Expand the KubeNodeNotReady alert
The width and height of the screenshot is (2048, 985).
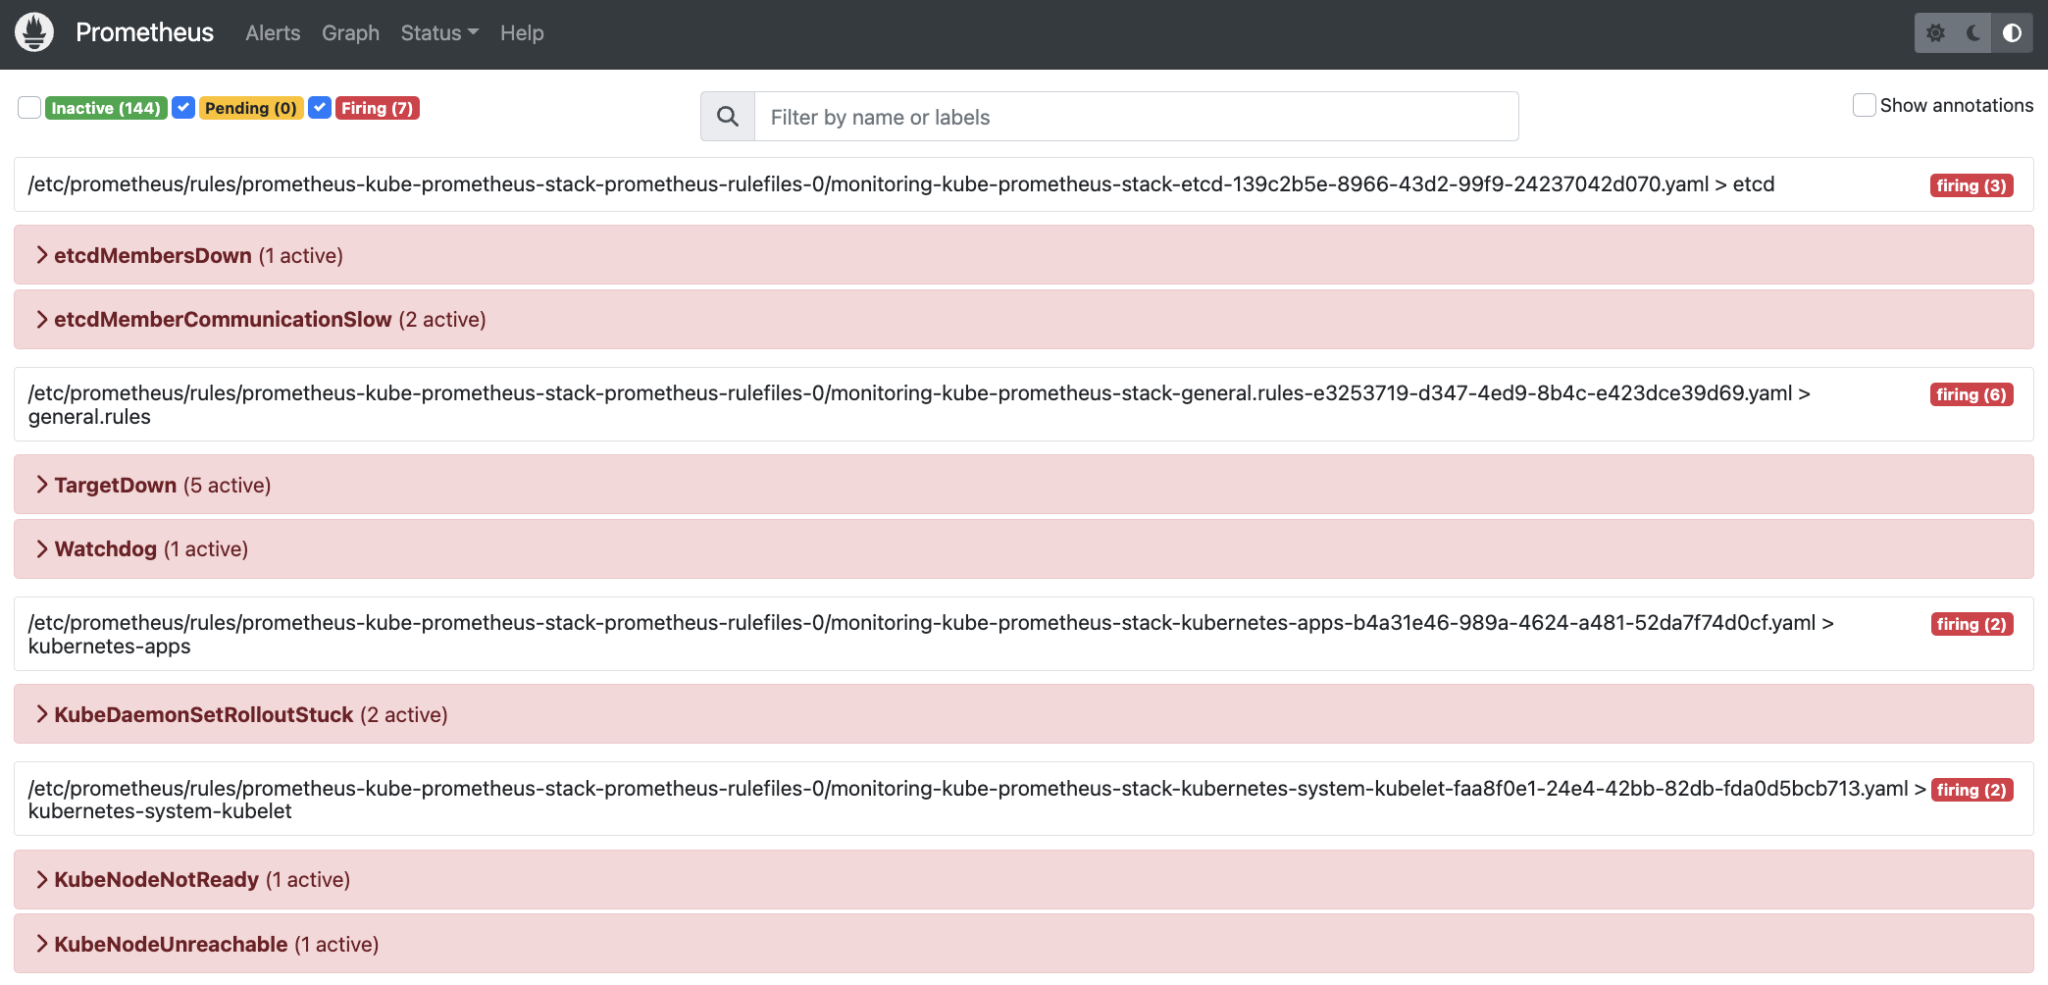(155, 879)
